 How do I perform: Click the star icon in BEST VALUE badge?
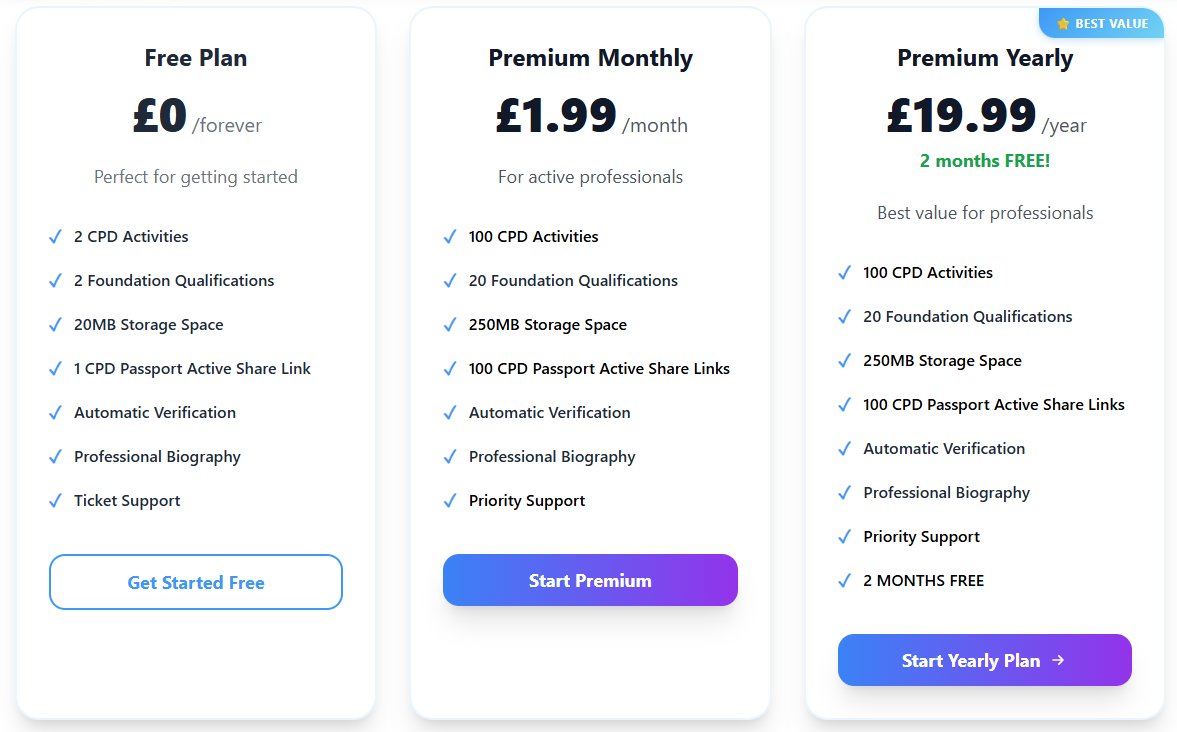1062,23
